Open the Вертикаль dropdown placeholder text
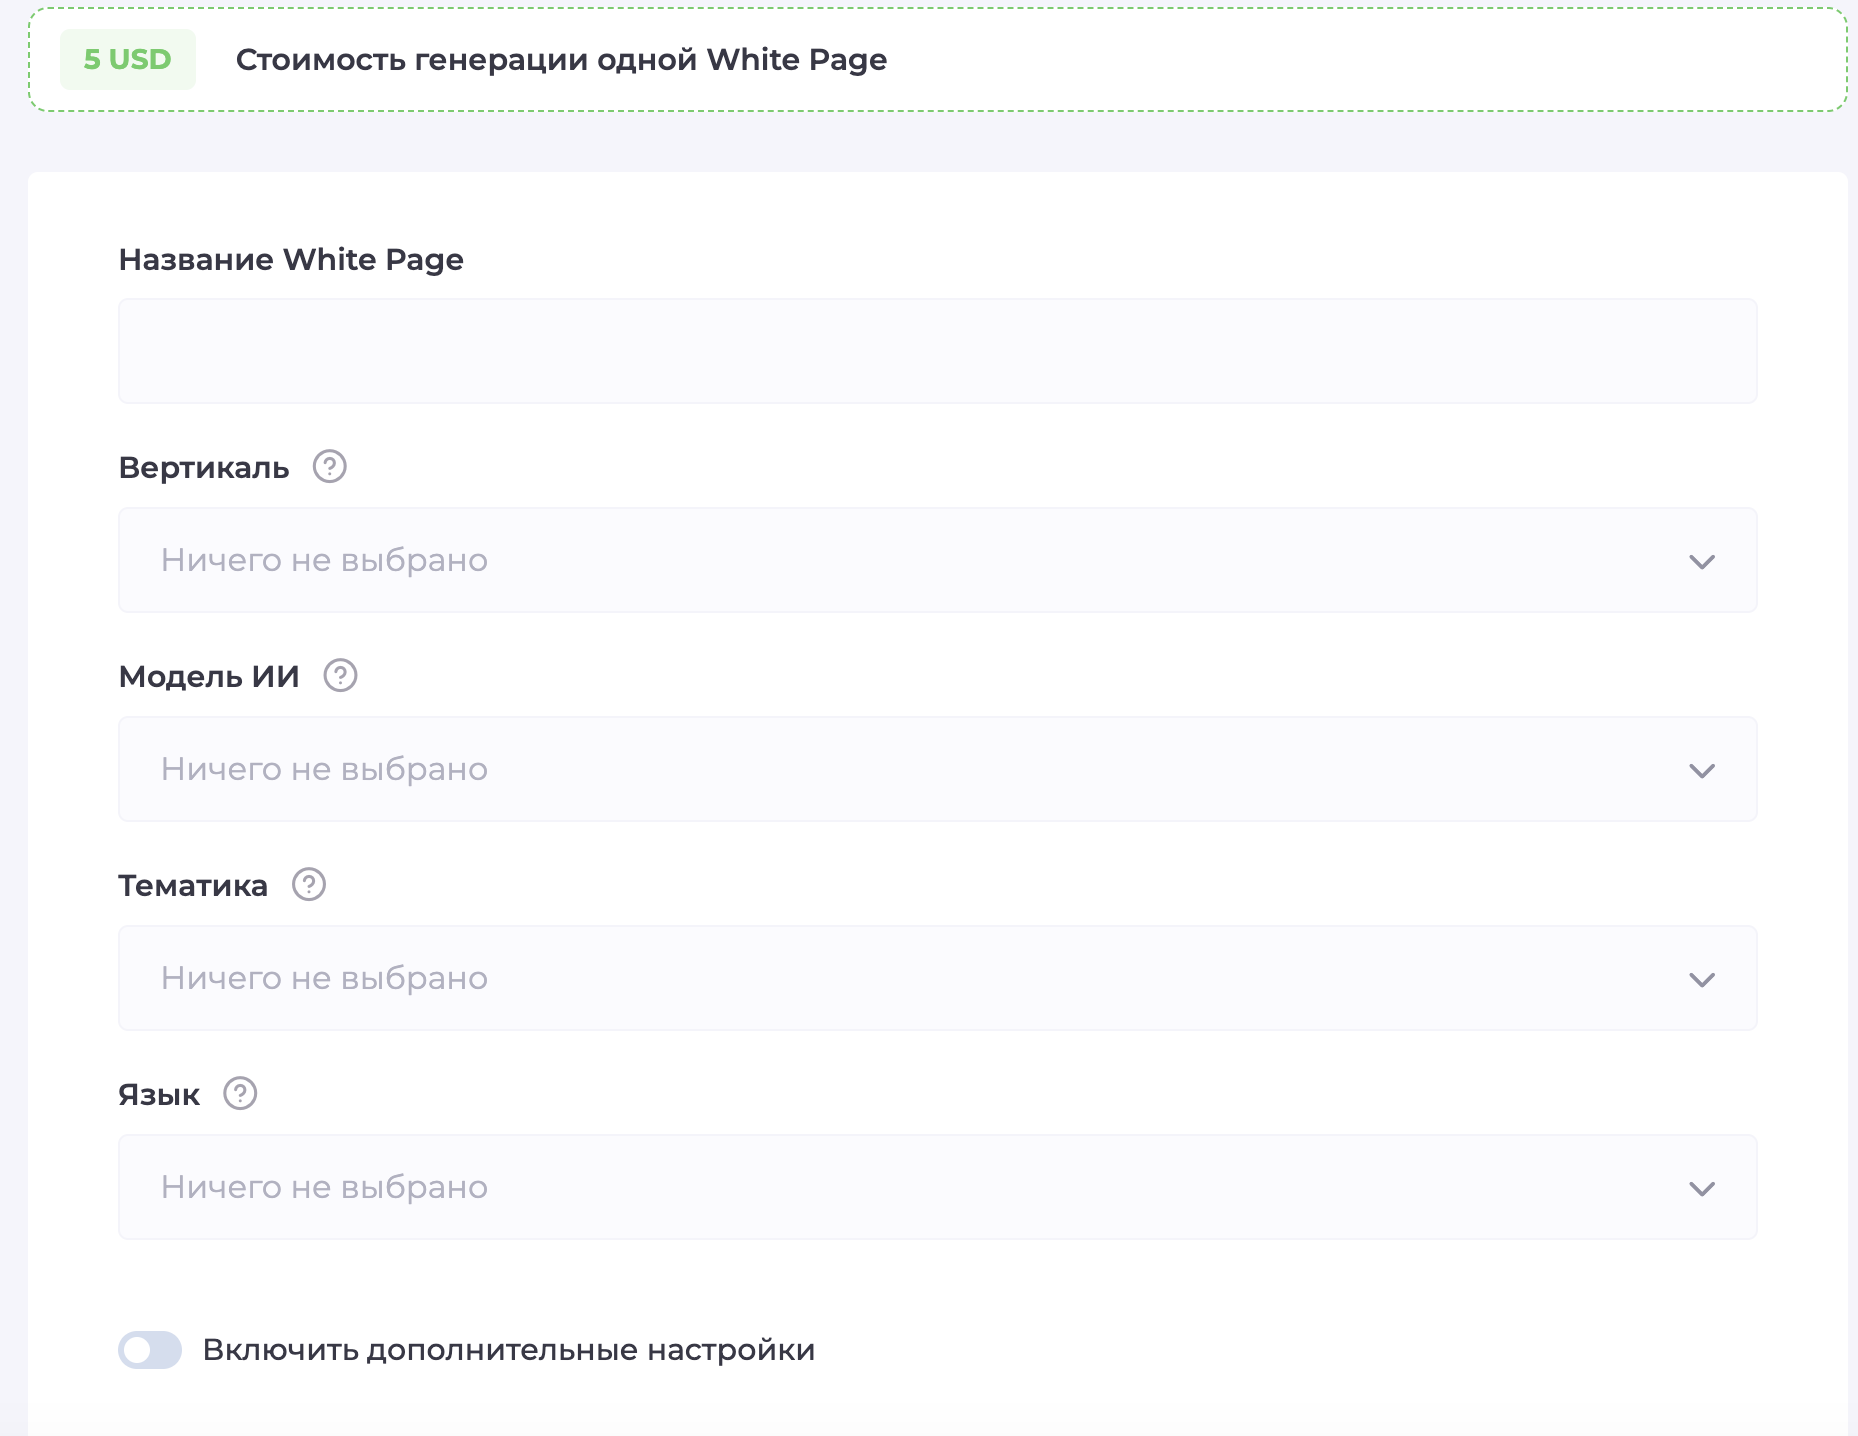 324,561
